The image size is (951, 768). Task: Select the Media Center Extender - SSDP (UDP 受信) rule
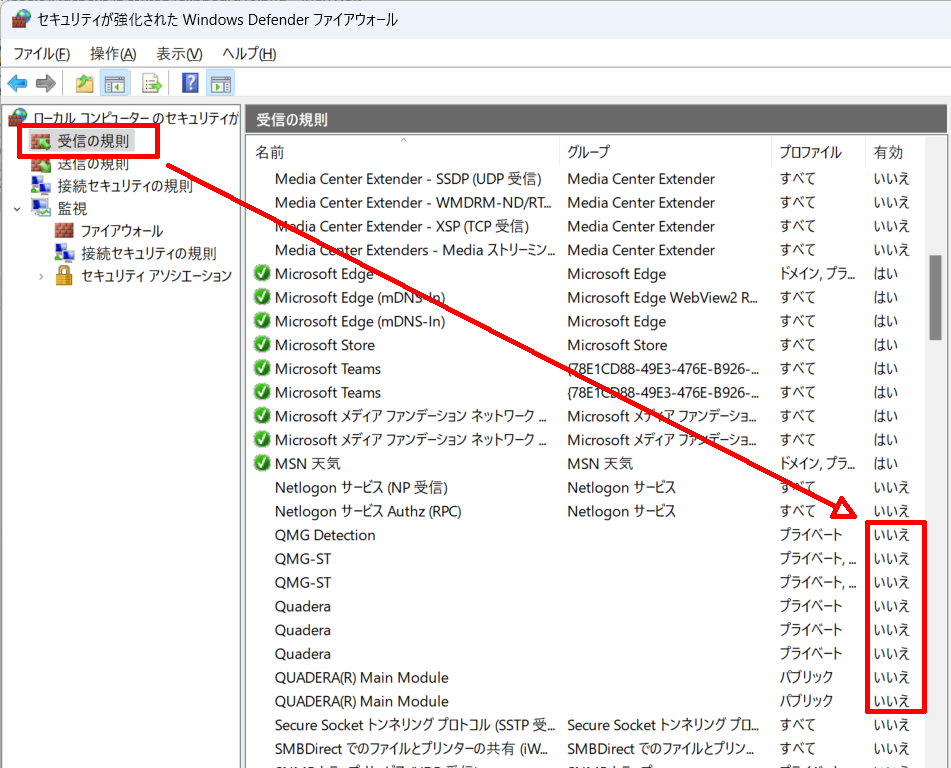coord(408,179)
